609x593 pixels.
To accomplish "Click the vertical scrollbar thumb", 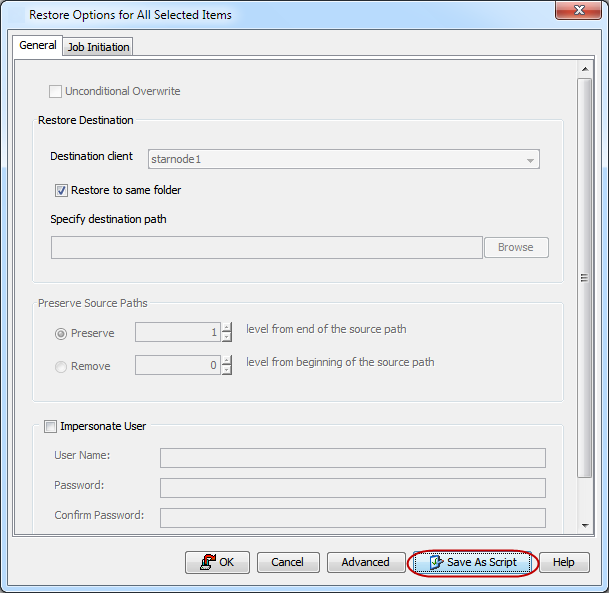I will coord(585,278).
